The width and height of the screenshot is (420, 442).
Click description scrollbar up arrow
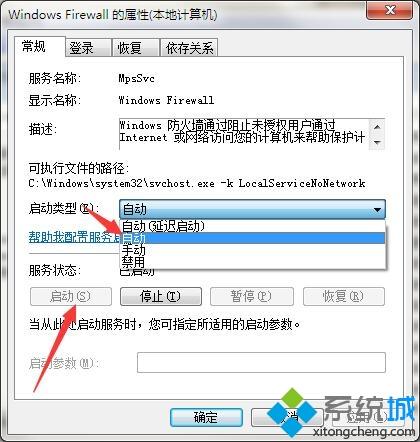pos(377,127)
